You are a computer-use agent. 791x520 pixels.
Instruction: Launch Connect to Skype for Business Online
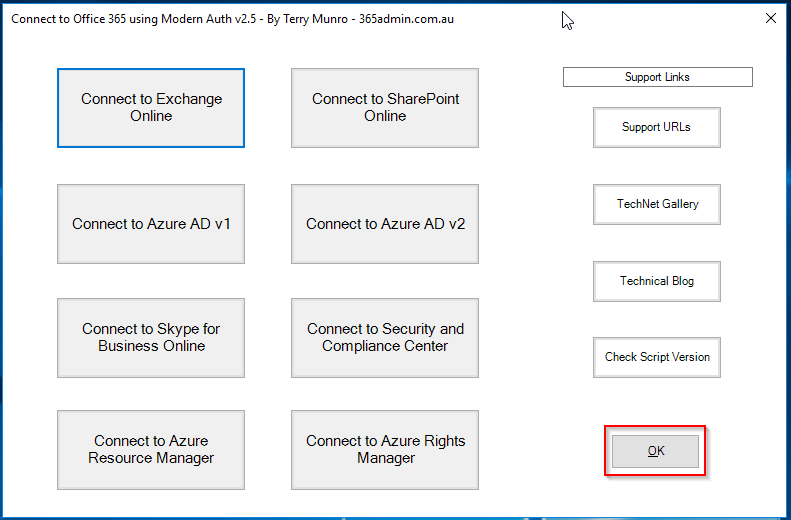pos(151,338)
